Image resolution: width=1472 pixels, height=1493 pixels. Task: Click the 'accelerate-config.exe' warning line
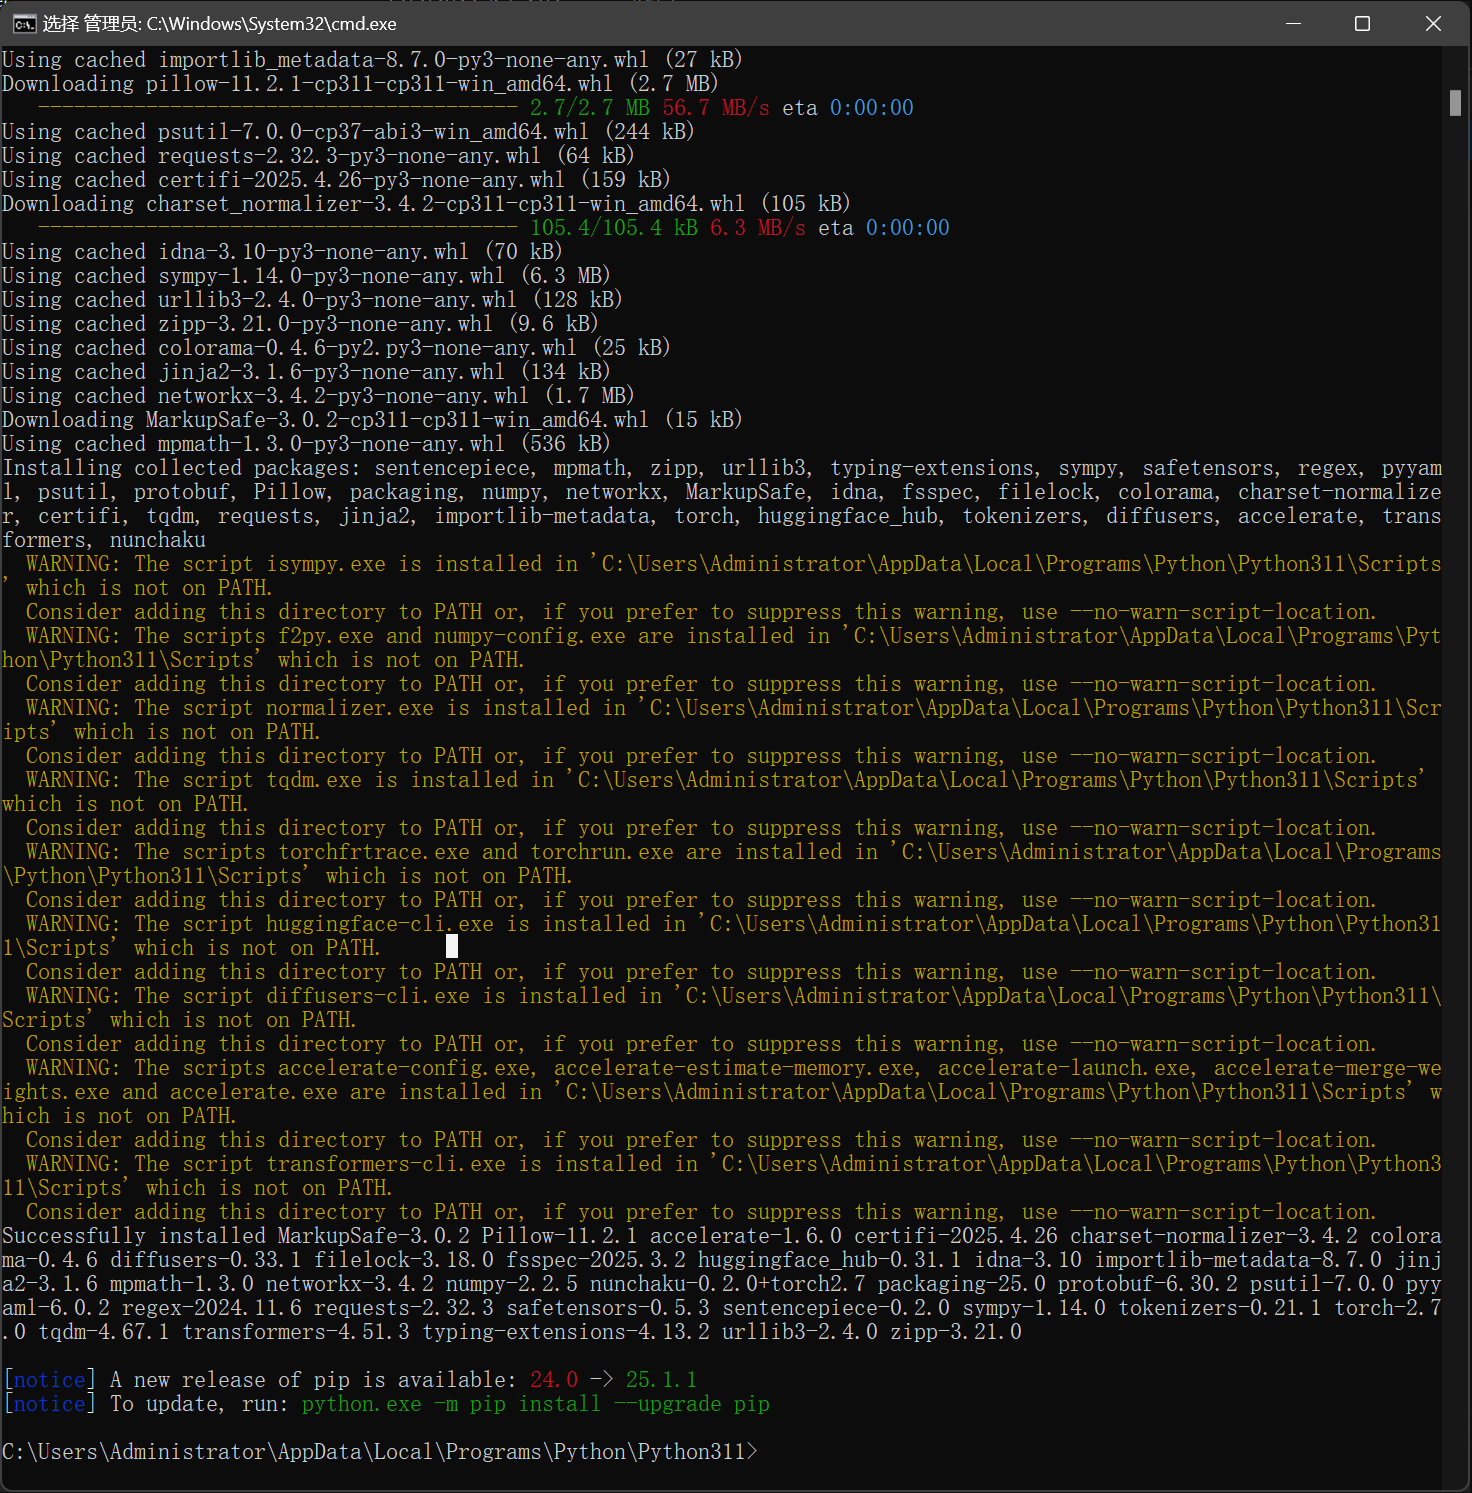coord(734,1068)
